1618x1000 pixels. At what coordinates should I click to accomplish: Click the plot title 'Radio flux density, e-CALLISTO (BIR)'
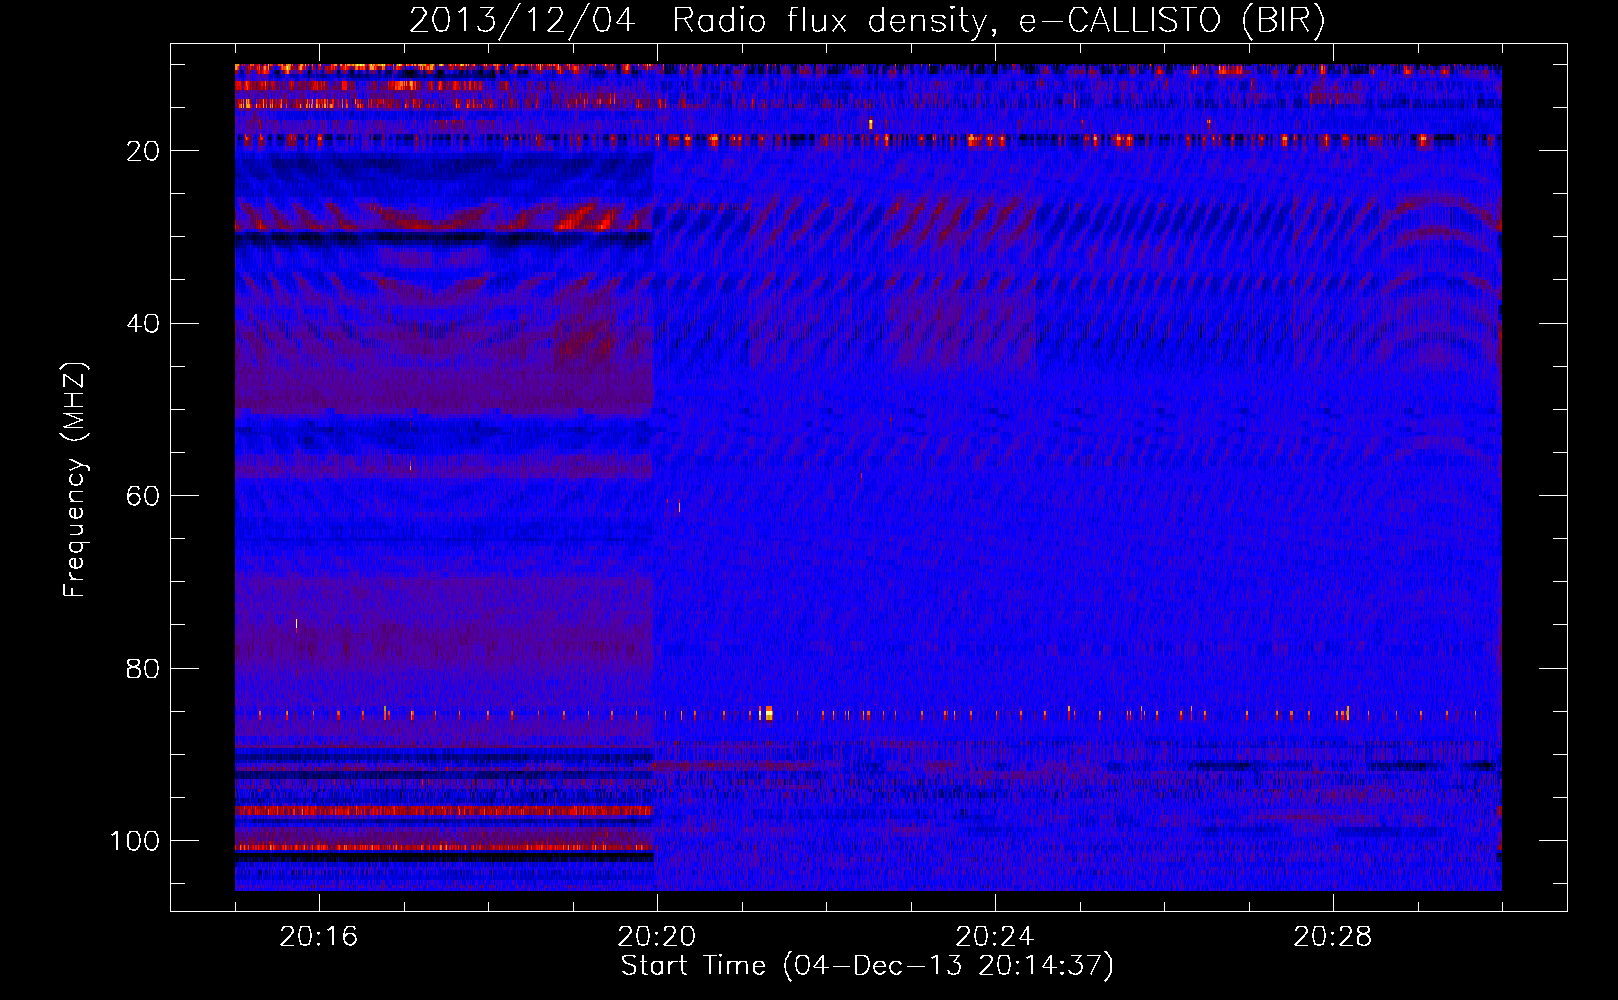coord(998,21)
